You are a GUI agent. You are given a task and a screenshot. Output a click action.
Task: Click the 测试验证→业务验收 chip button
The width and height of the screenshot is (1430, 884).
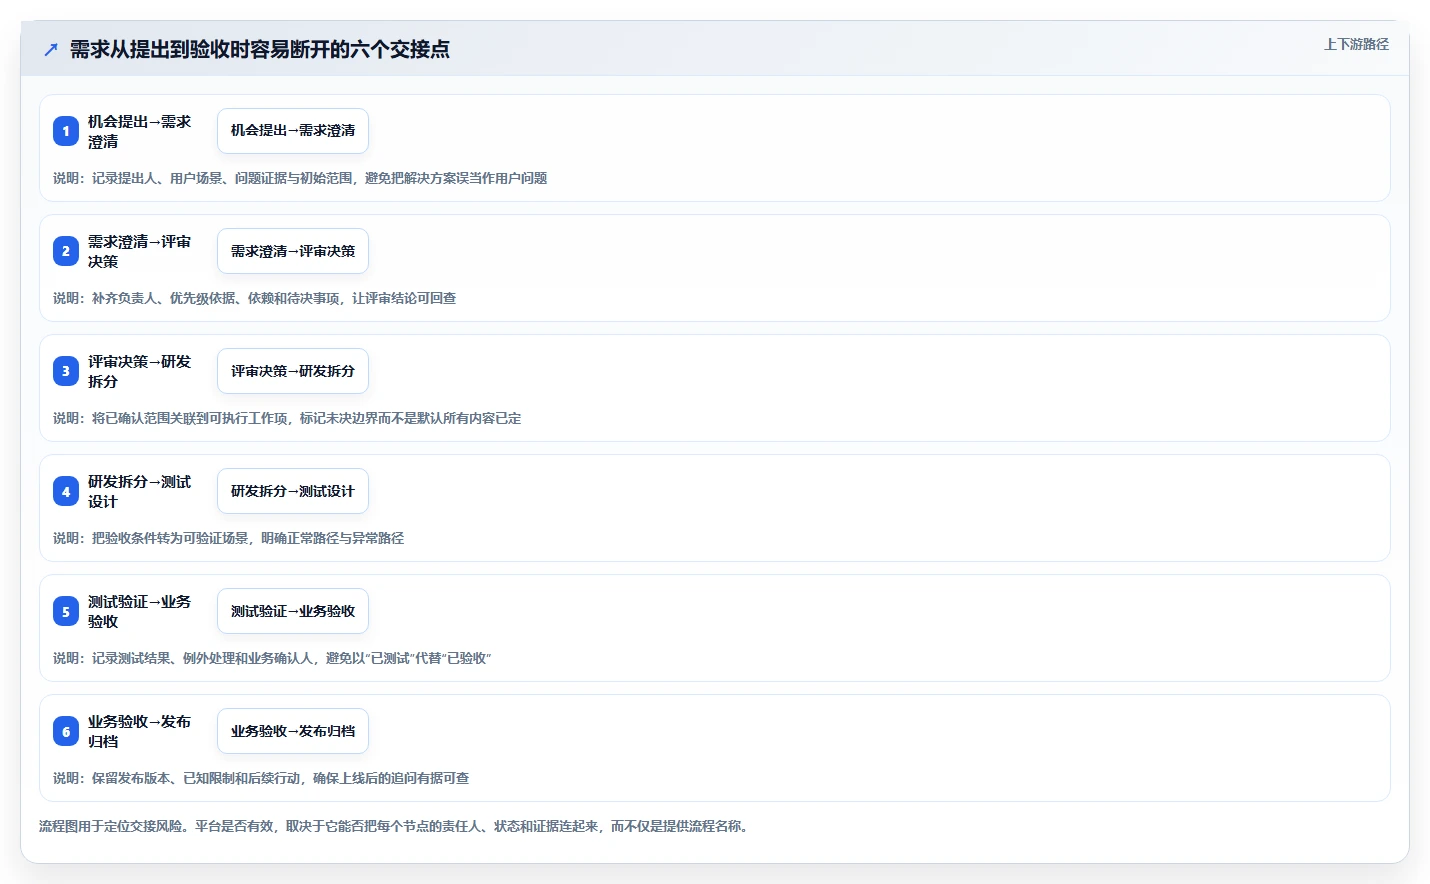click(x=293, y=611)
